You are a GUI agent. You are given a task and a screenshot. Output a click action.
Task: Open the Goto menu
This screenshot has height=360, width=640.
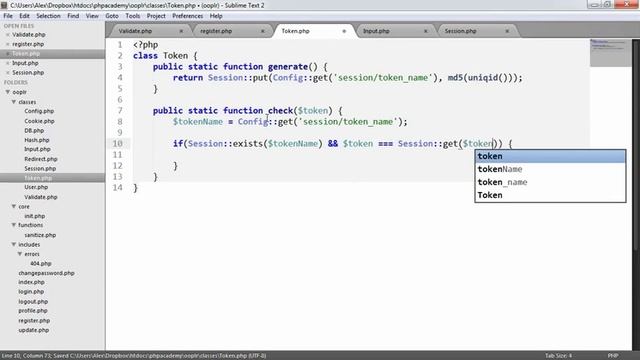point(112,16)
